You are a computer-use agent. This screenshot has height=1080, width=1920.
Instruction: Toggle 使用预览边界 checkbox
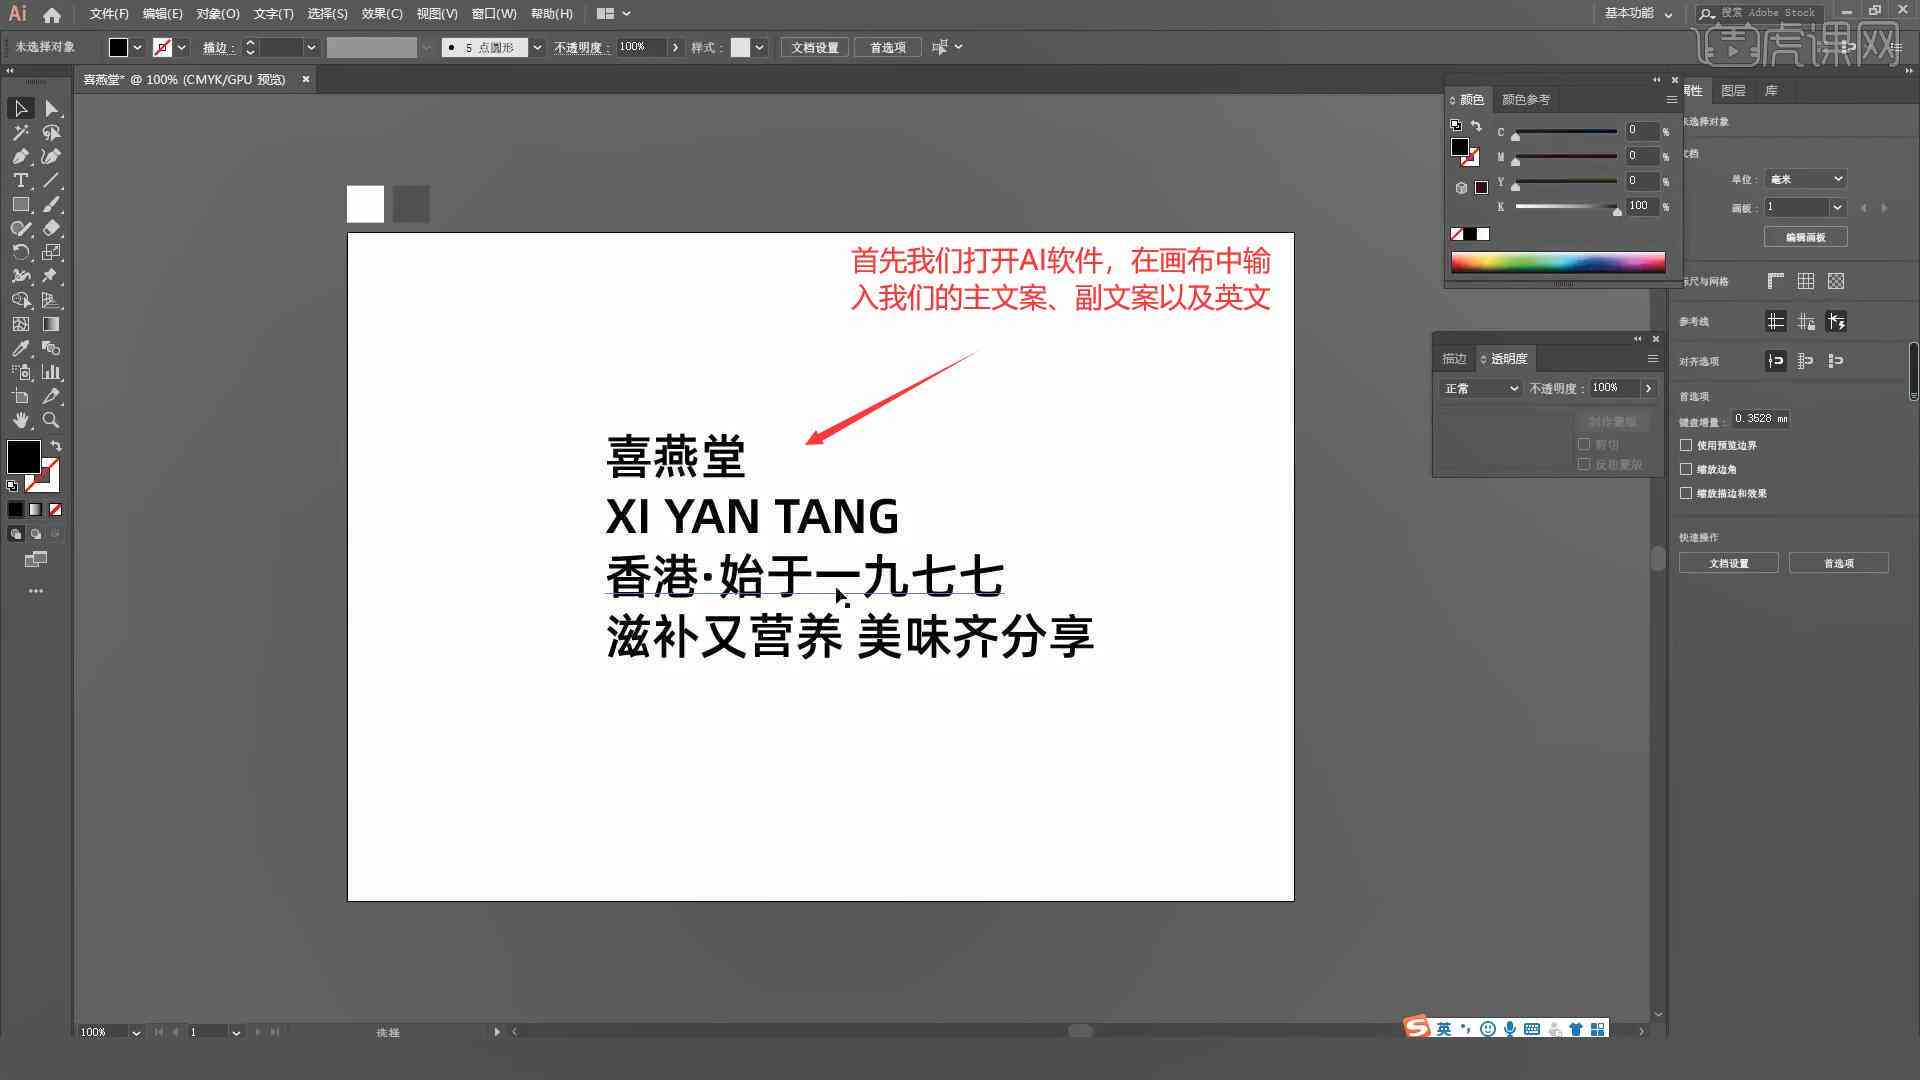(x=1689, y=444)
